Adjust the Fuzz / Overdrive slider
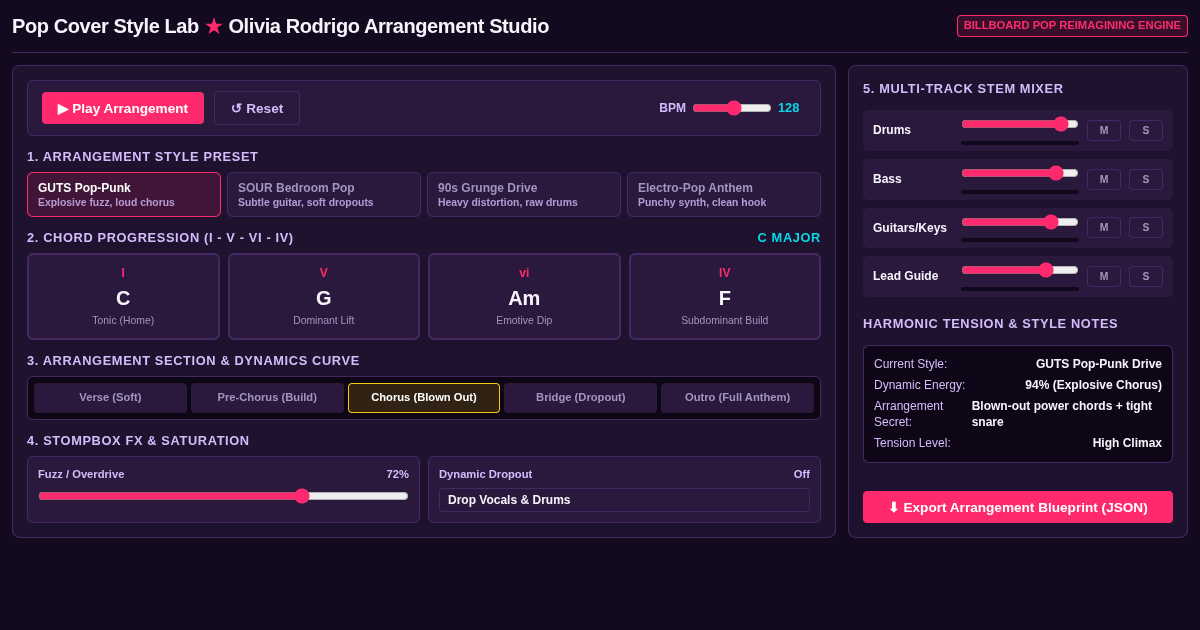Image resolution: width=1200 pixels, height=630 pixels. (x=223, y=496)
